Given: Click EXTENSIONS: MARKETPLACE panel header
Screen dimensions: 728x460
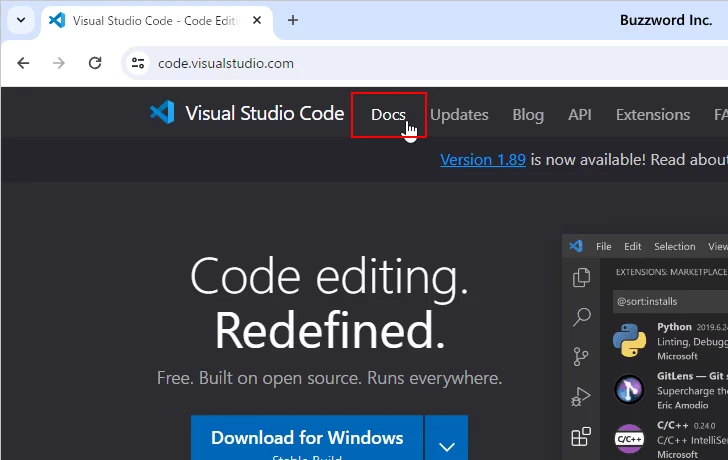Looking at the screenshot, I should click(x=671, y=272).
